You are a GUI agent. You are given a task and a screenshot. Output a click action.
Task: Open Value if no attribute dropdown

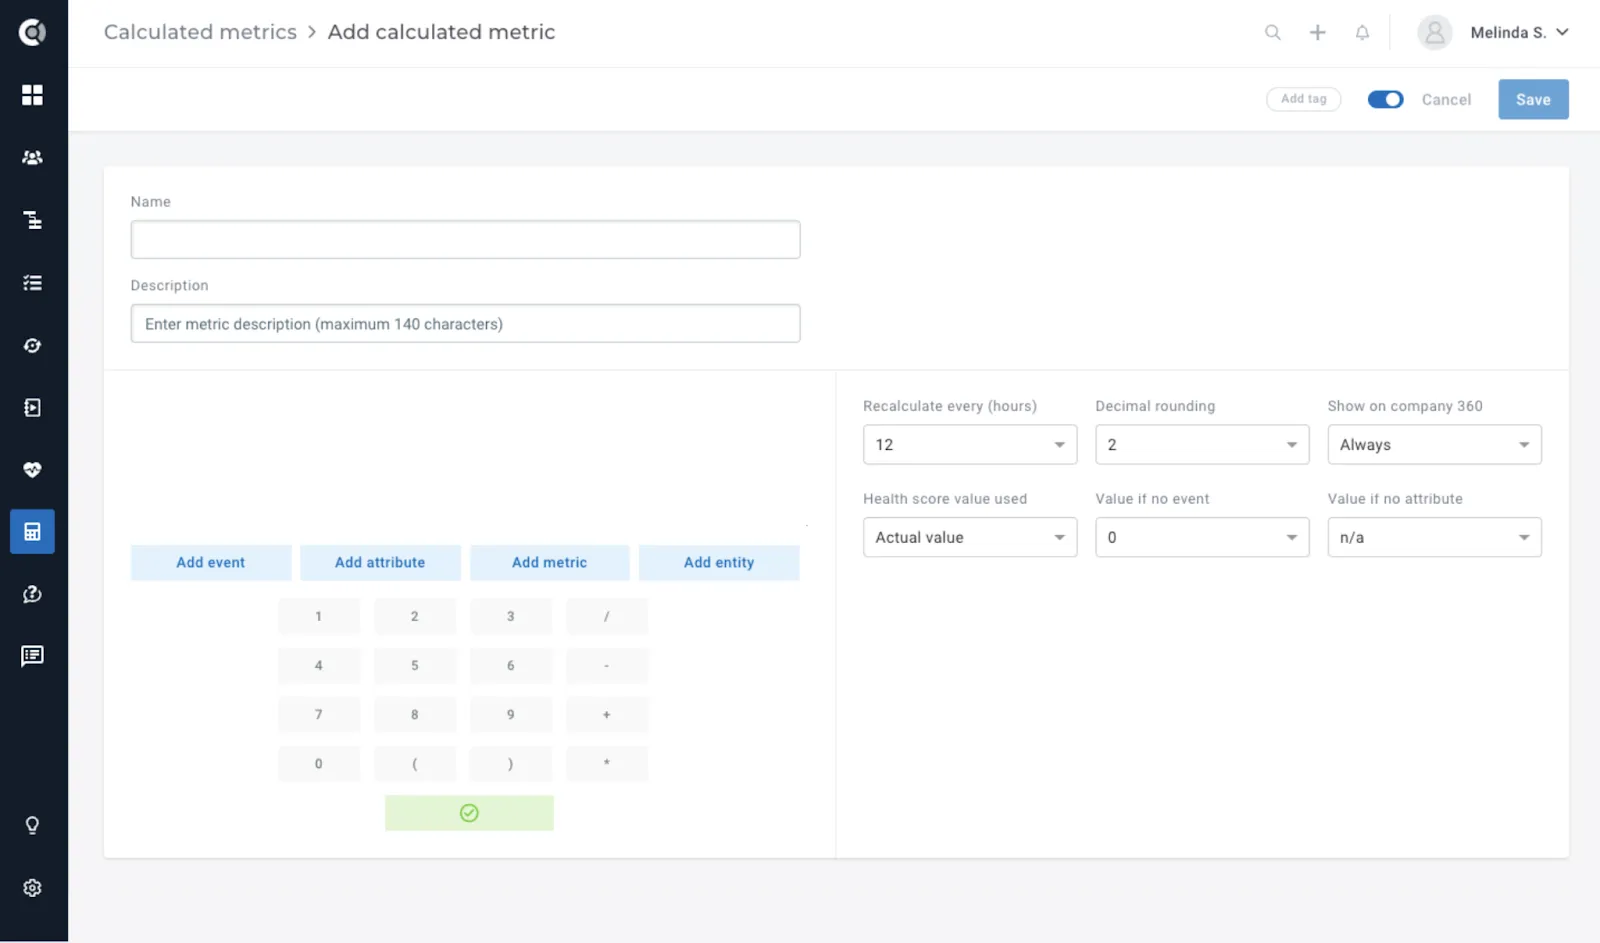(x=1434, y=537)
